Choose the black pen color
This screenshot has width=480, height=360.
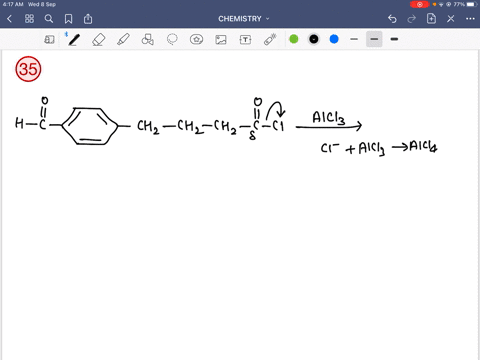[314, 39]
